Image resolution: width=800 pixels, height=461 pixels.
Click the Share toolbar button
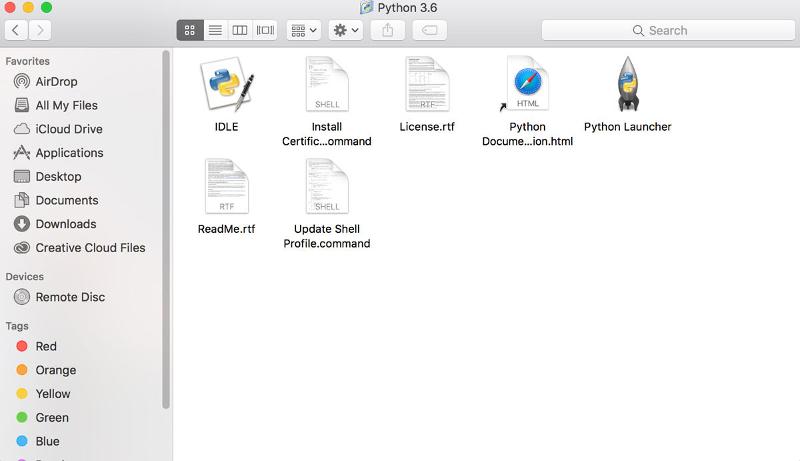pos(387,30)
